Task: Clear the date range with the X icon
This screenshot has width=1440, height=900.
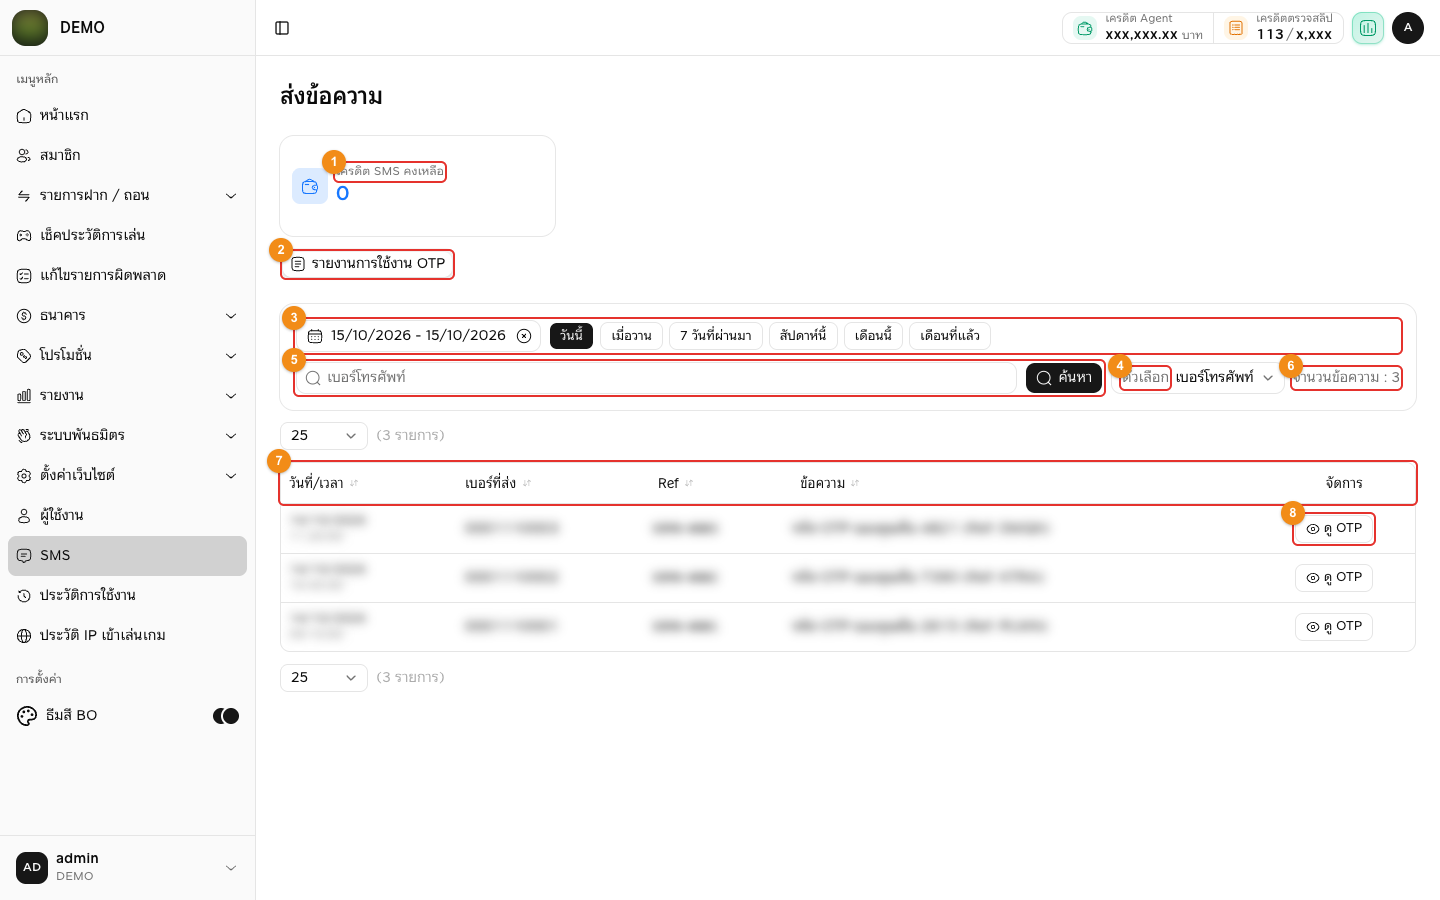Action: coord(524,336)
